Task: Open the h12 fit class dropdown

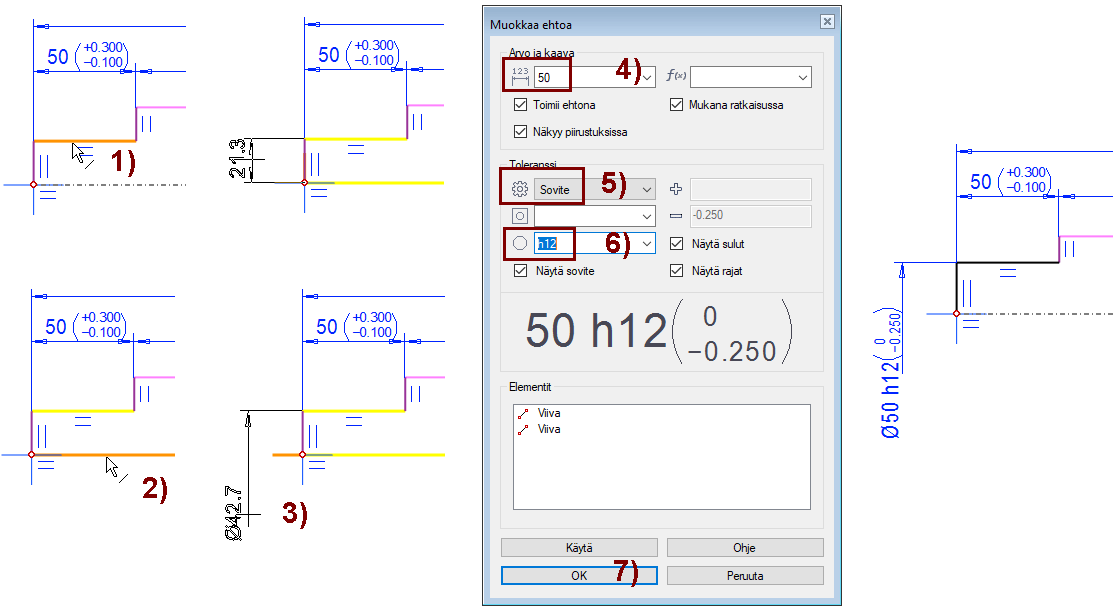Action: (x=647, y=243)
